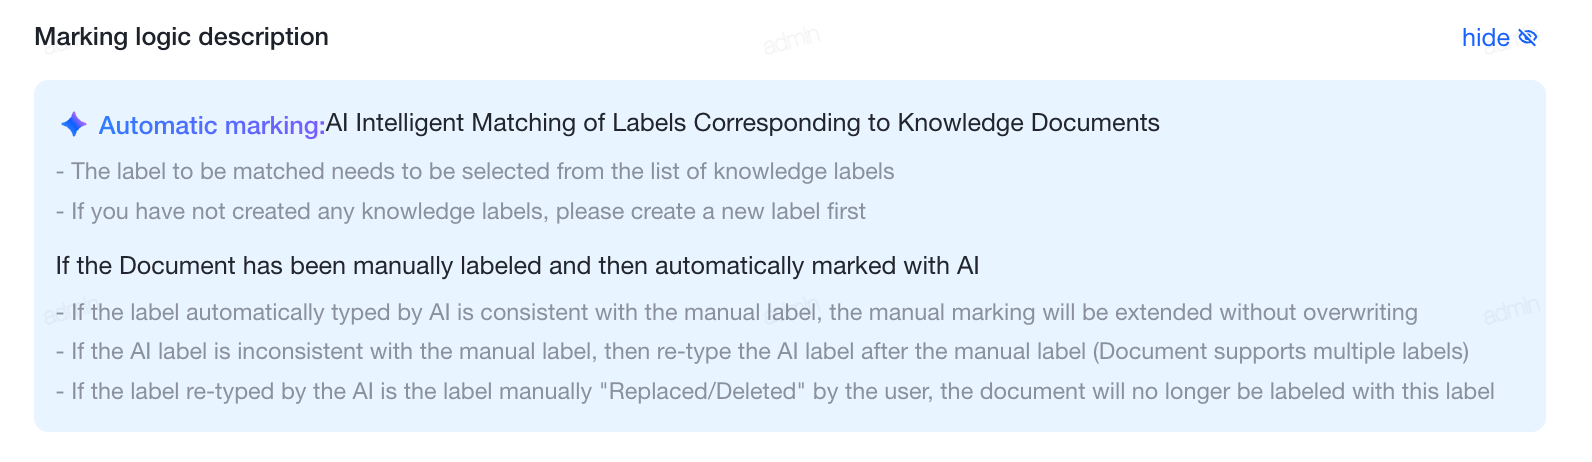
Task: Click the four-point sparkle AI icon
Action: (x=74, y=124)
